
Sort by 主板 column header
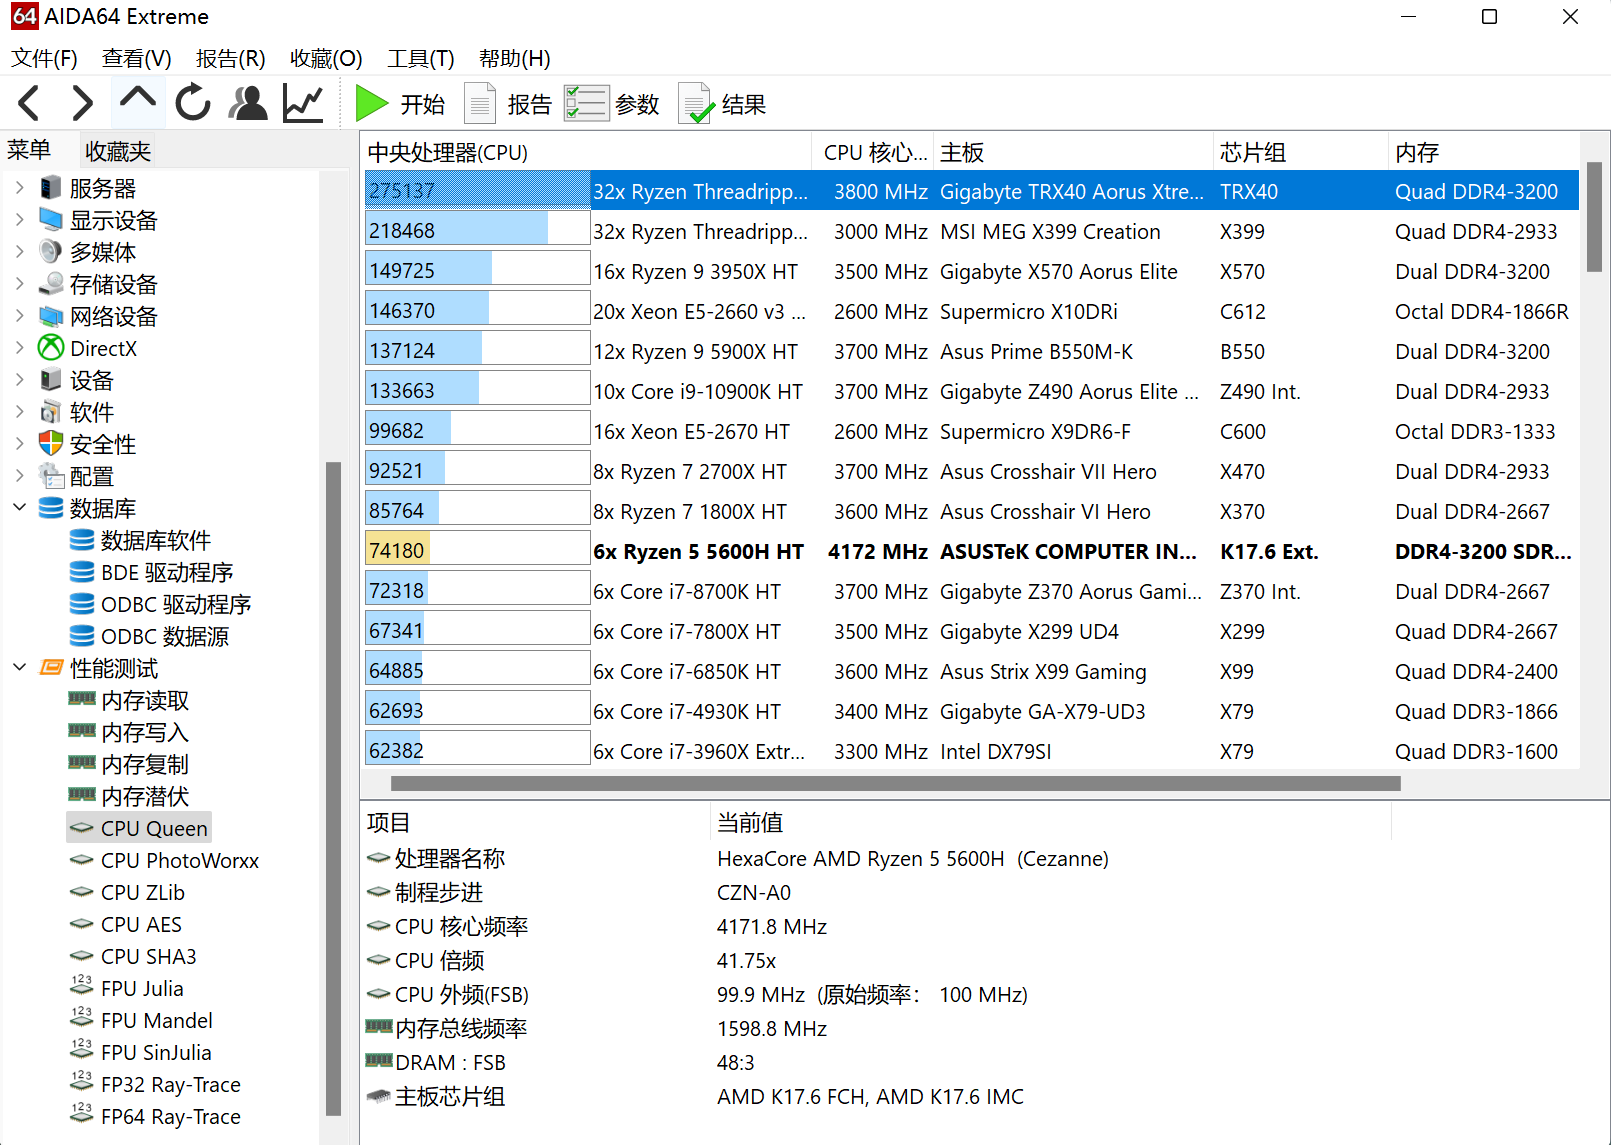click(1073, 152)
